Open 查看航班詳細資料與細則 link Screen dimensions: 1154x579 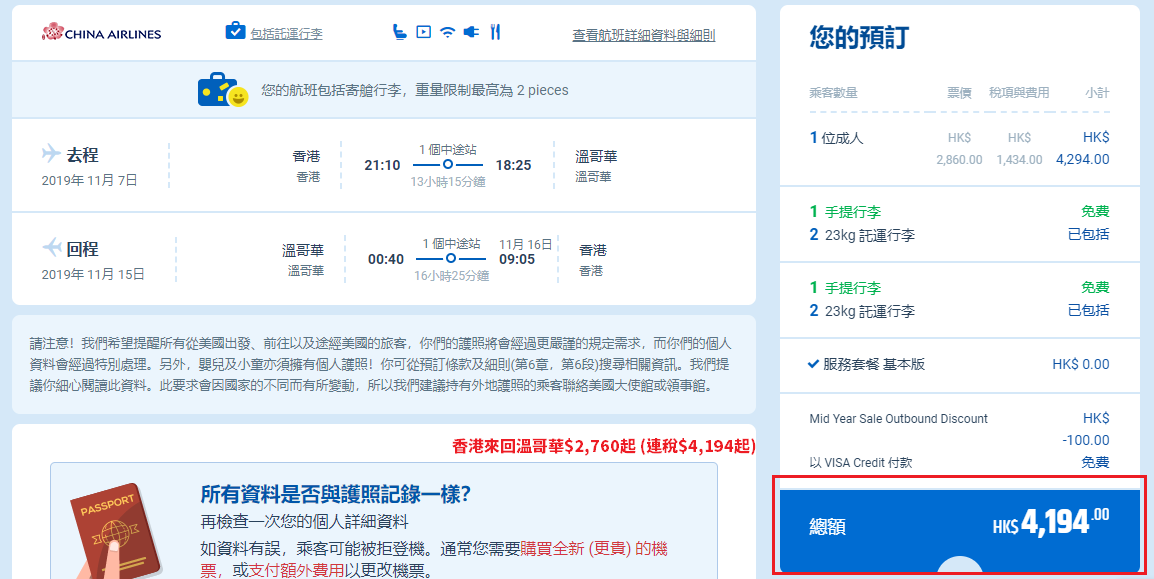click(x=644, y=35)
